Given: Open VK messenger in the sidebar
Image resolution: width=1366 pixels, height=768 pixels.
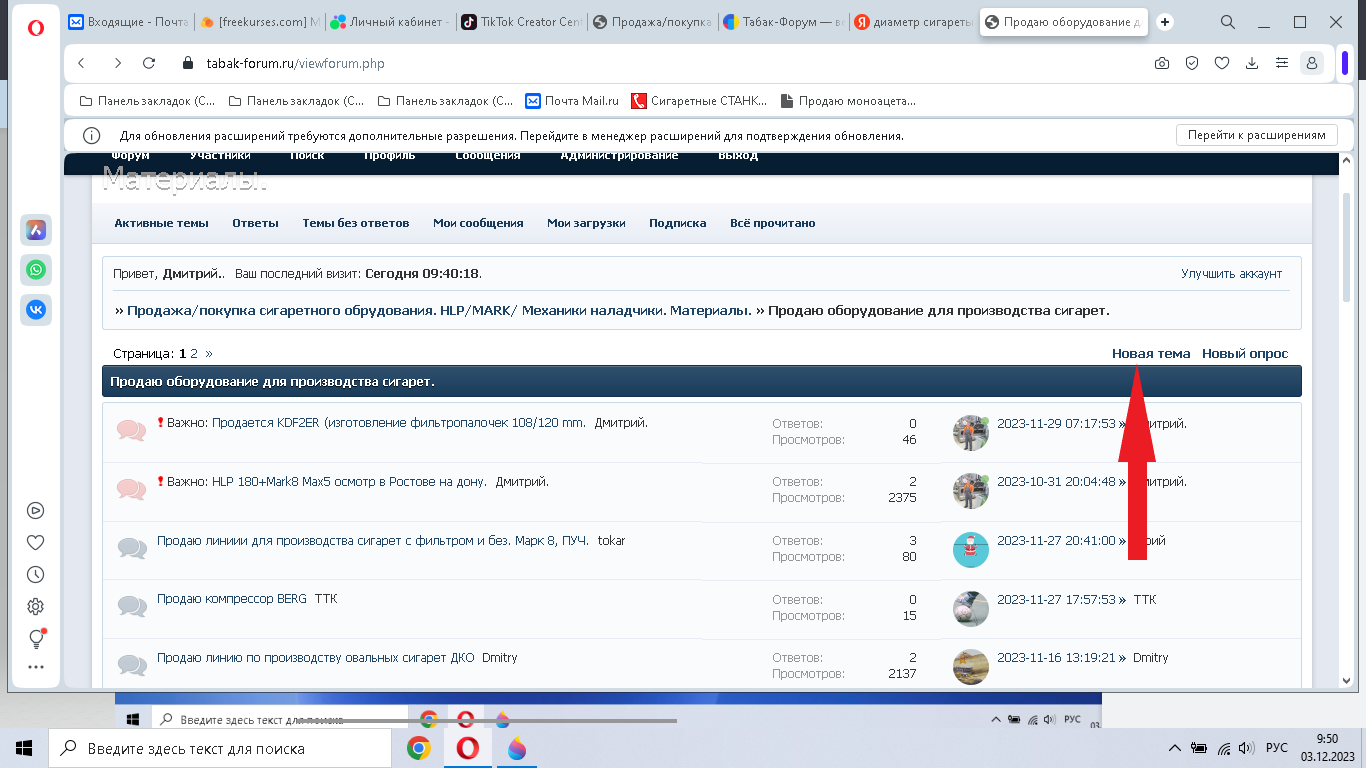Looking at the screenshot, I should pyautogui.click(x=36, y=310).
